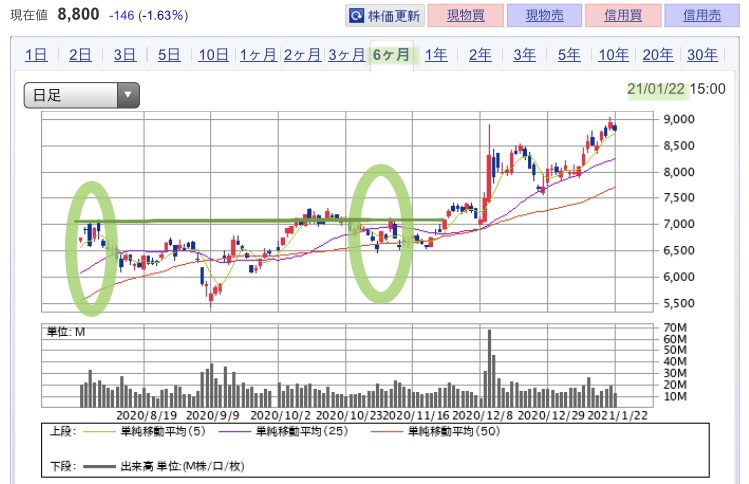The image size is (749, 484).
Task: Show the 20年 chart range
Action: coord(658,55)
